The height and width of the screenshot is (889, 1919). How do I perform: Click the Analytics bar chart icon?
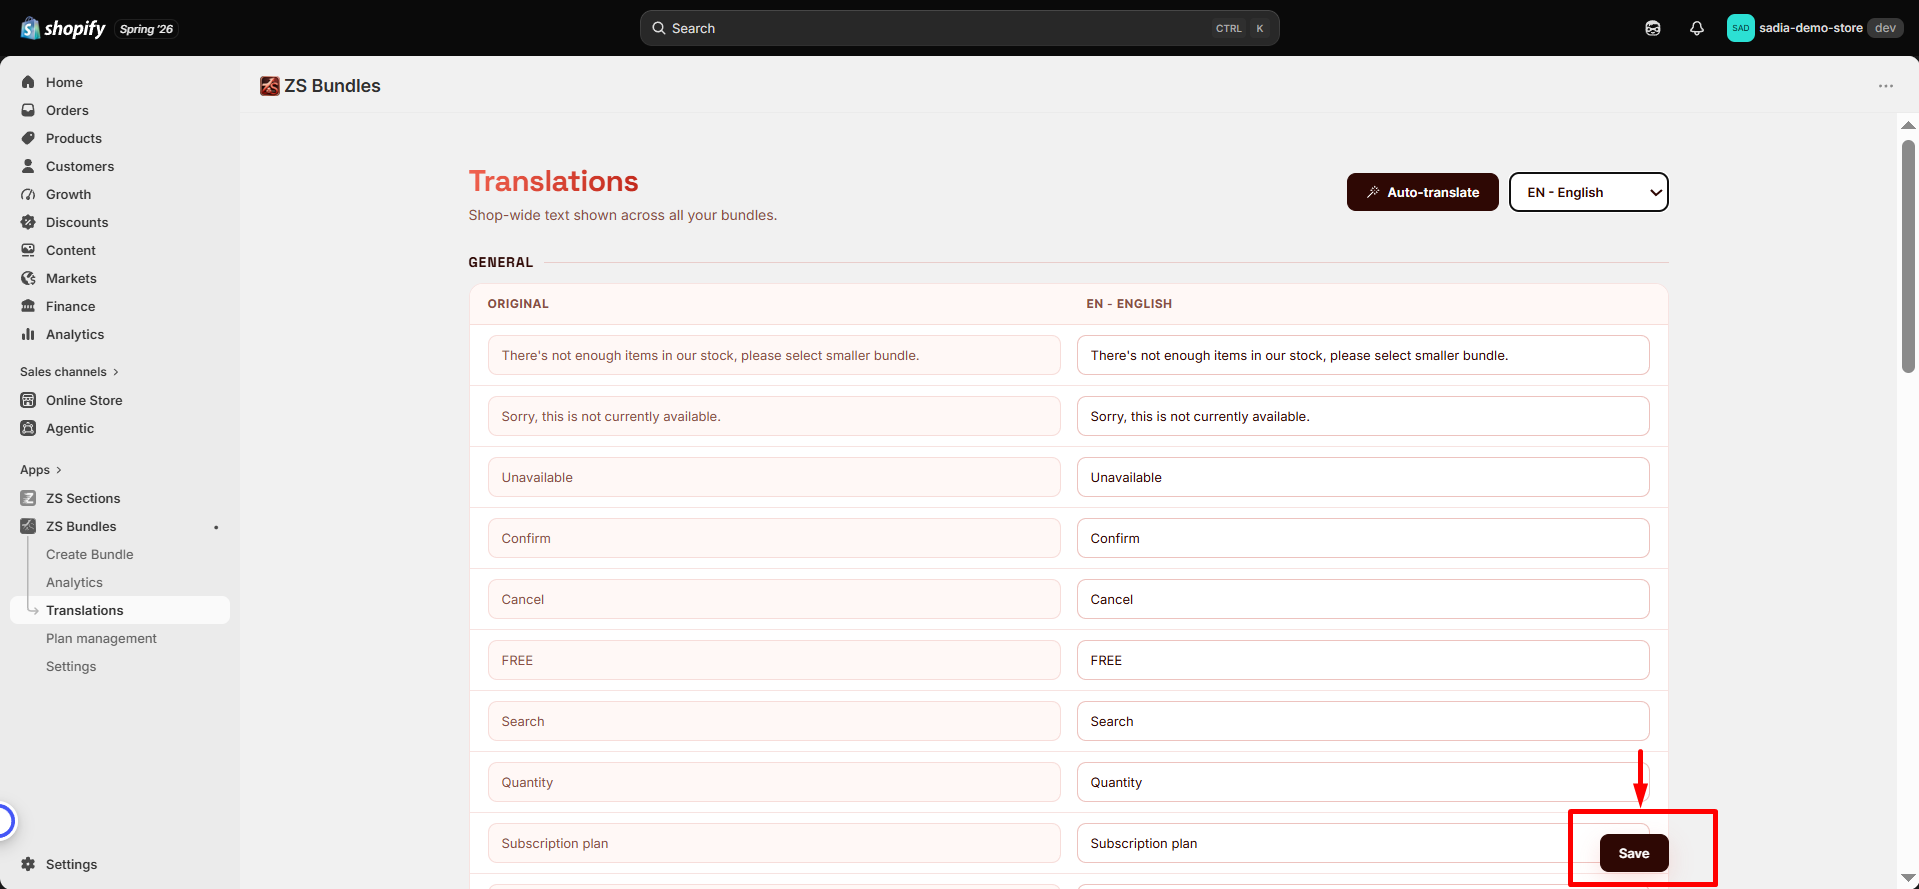pyautogui.click(x=28, y=334)
